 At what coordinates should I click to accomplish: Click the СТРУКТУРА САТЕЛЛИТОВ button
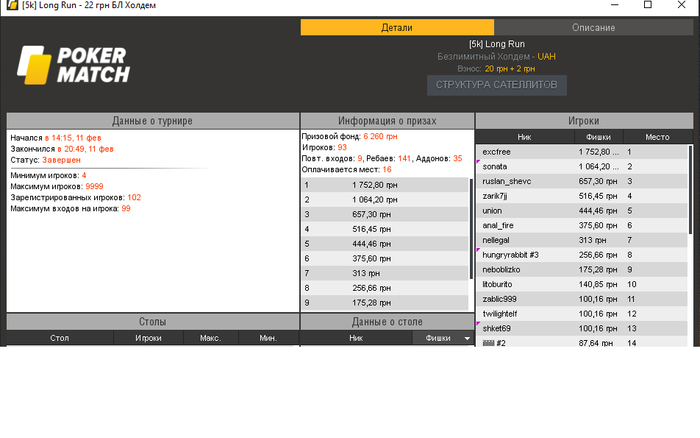pos(496,85)
